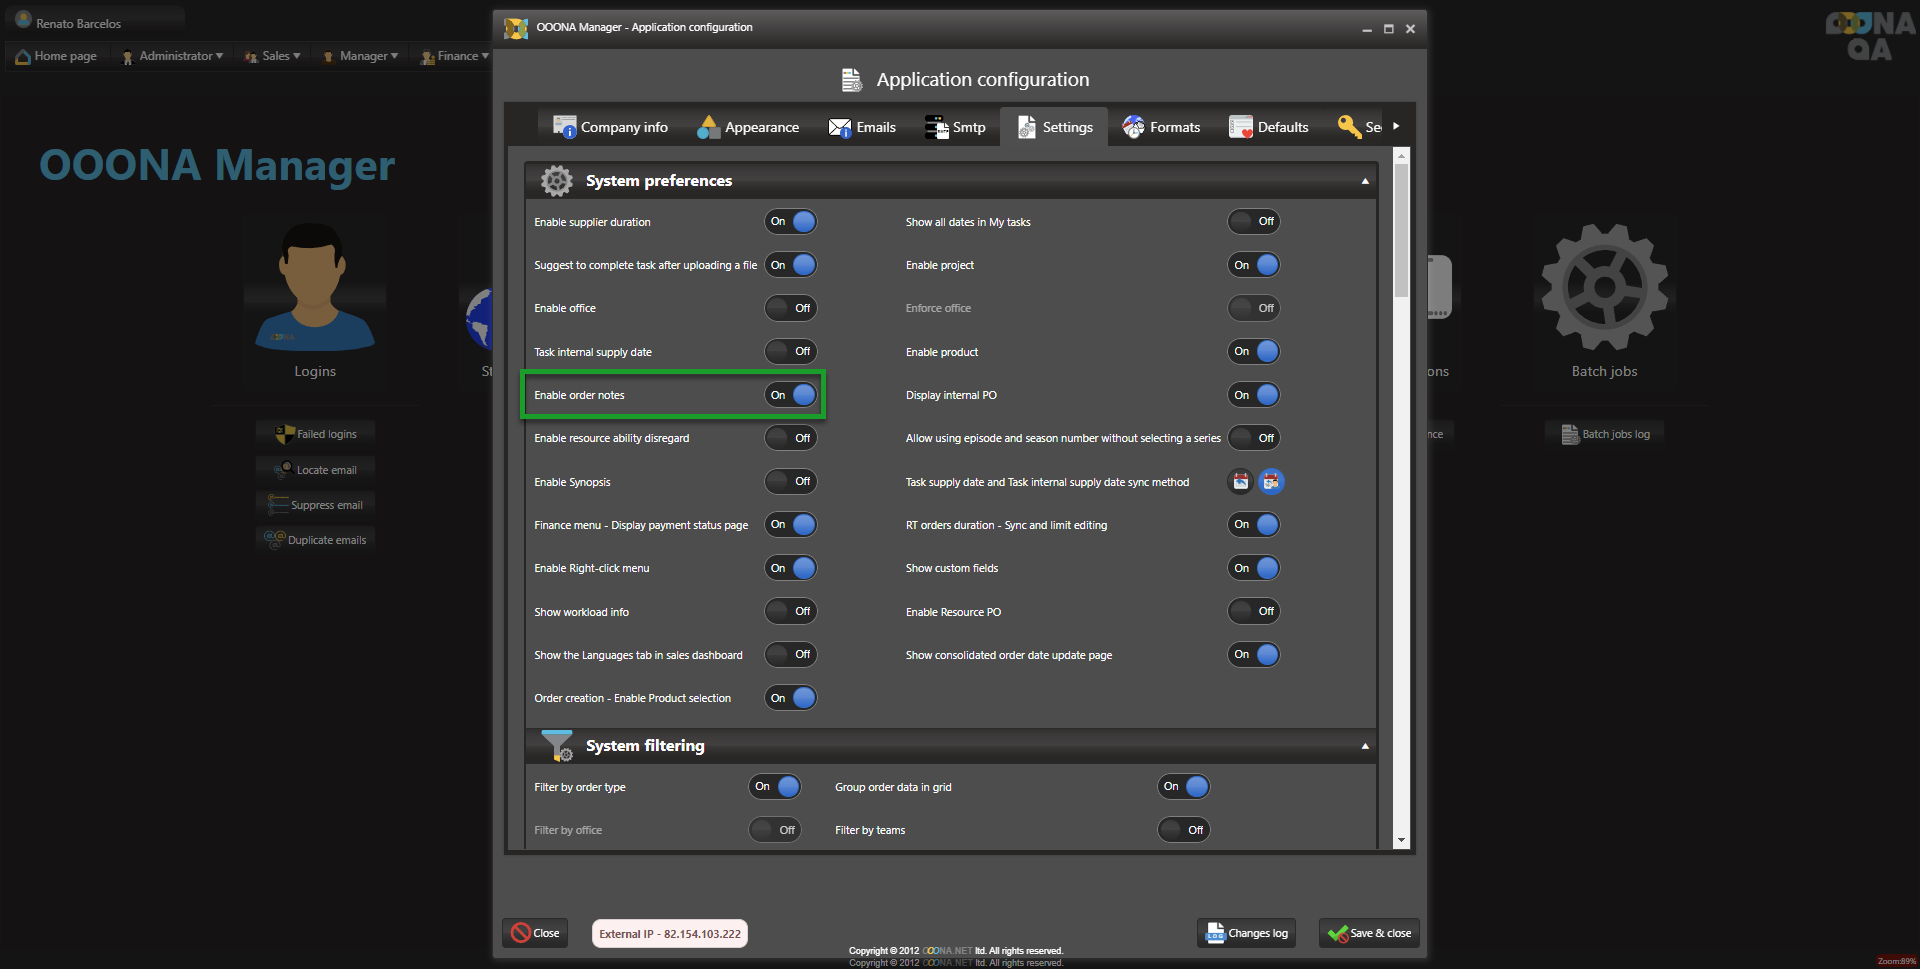Click the System preferences gear icon
Viewport: 1920px width, 969px height.
coord(557,181)
